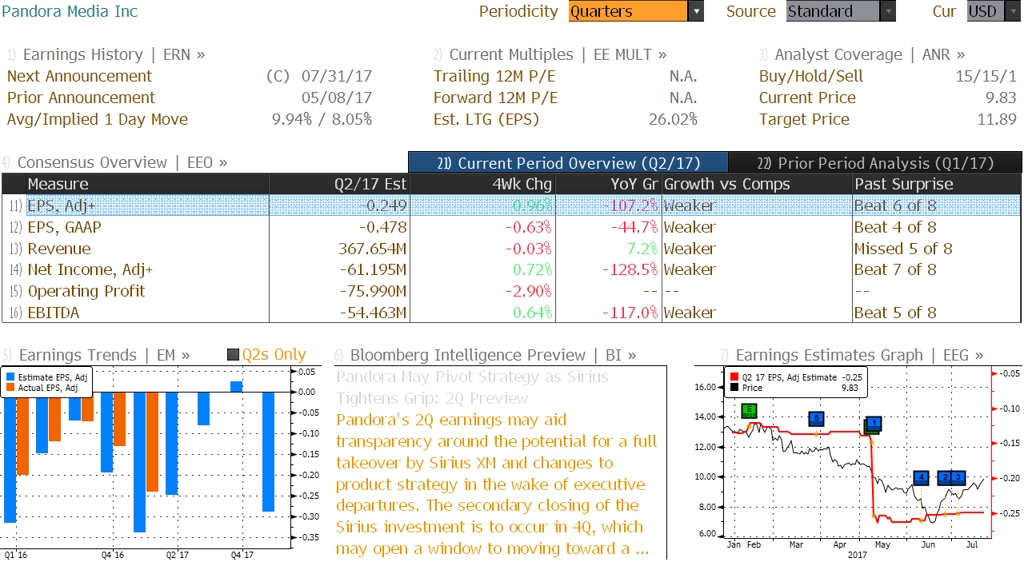Open Pandora May Pivot Strategy preview headline

[472, 387]
